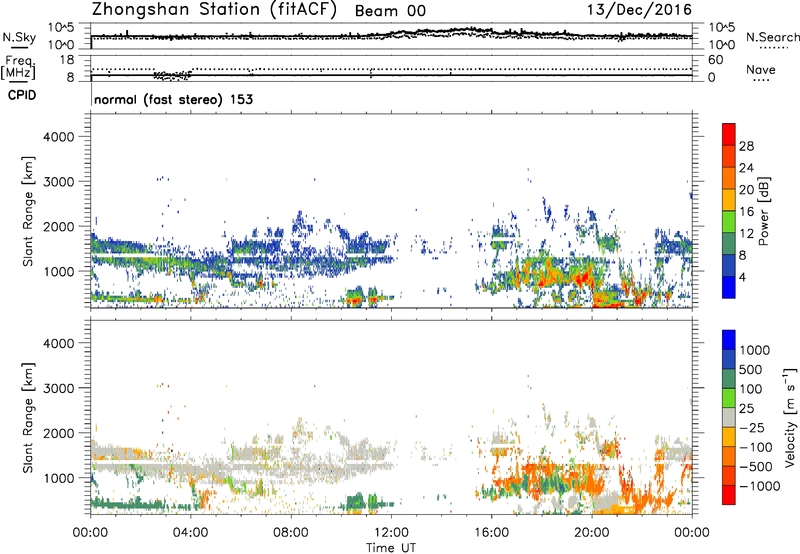
Task: Pick the red bottom swatch of velocity colorbar
Action: pos(729,495)
